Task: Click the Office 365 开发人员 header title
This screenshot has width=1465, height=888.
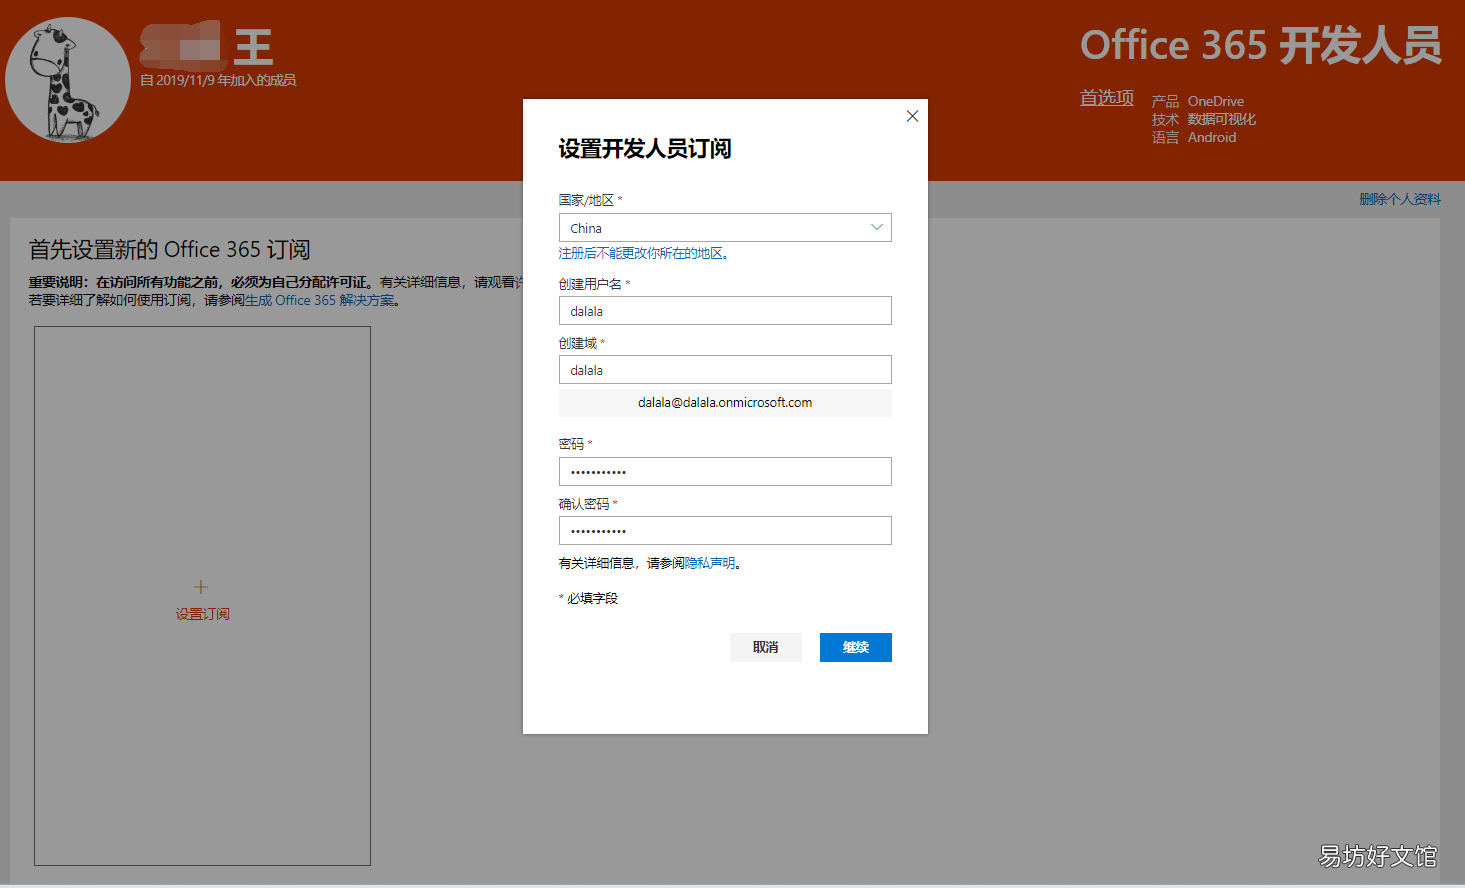Action: [1261, 46]
